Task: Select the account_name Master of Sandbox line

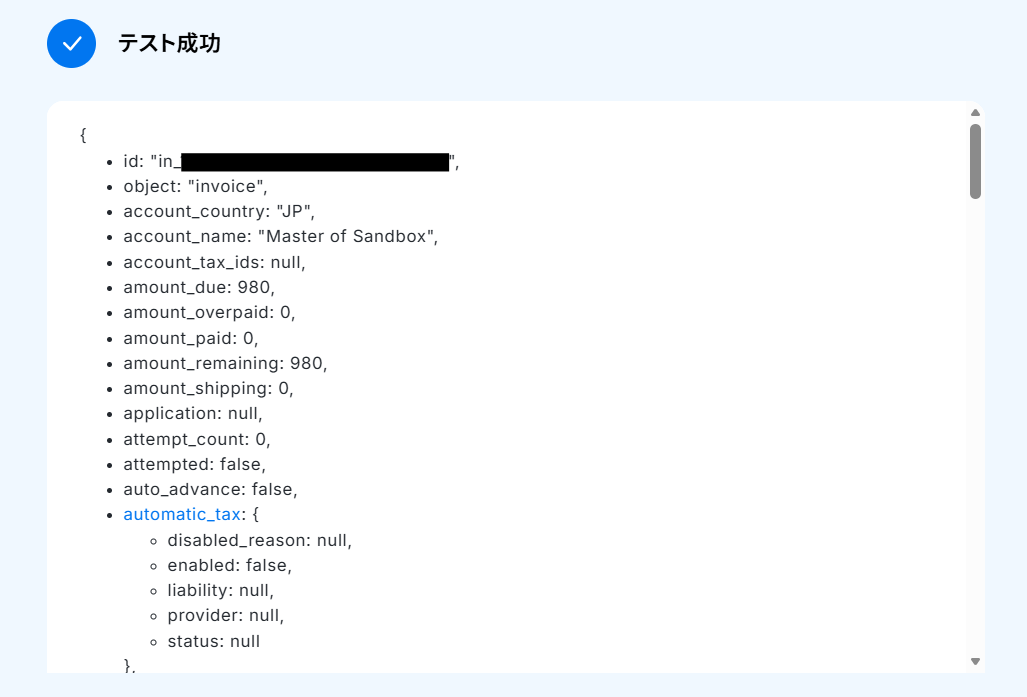Action: tap(280, 236)
